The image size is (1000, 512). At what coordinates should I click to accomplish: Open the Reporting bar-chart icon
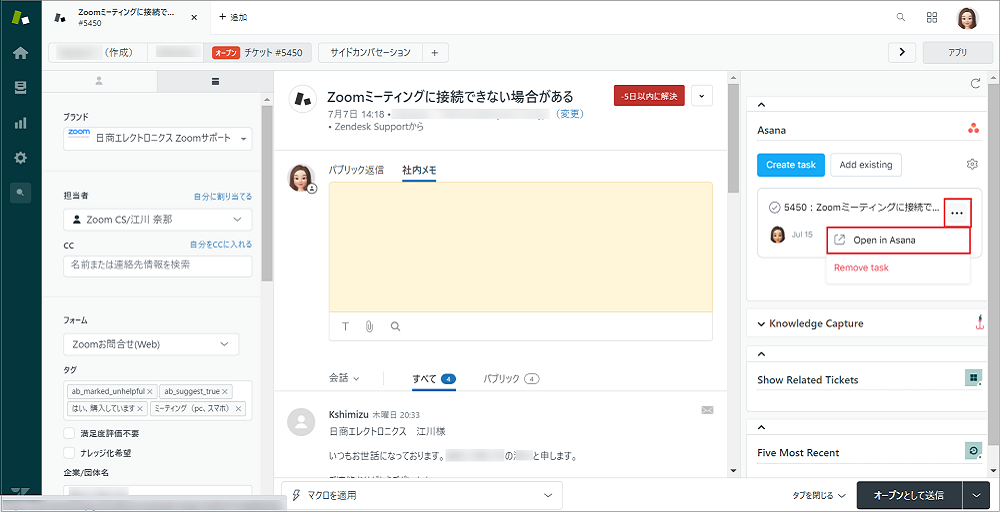click(x=20, y=123)
